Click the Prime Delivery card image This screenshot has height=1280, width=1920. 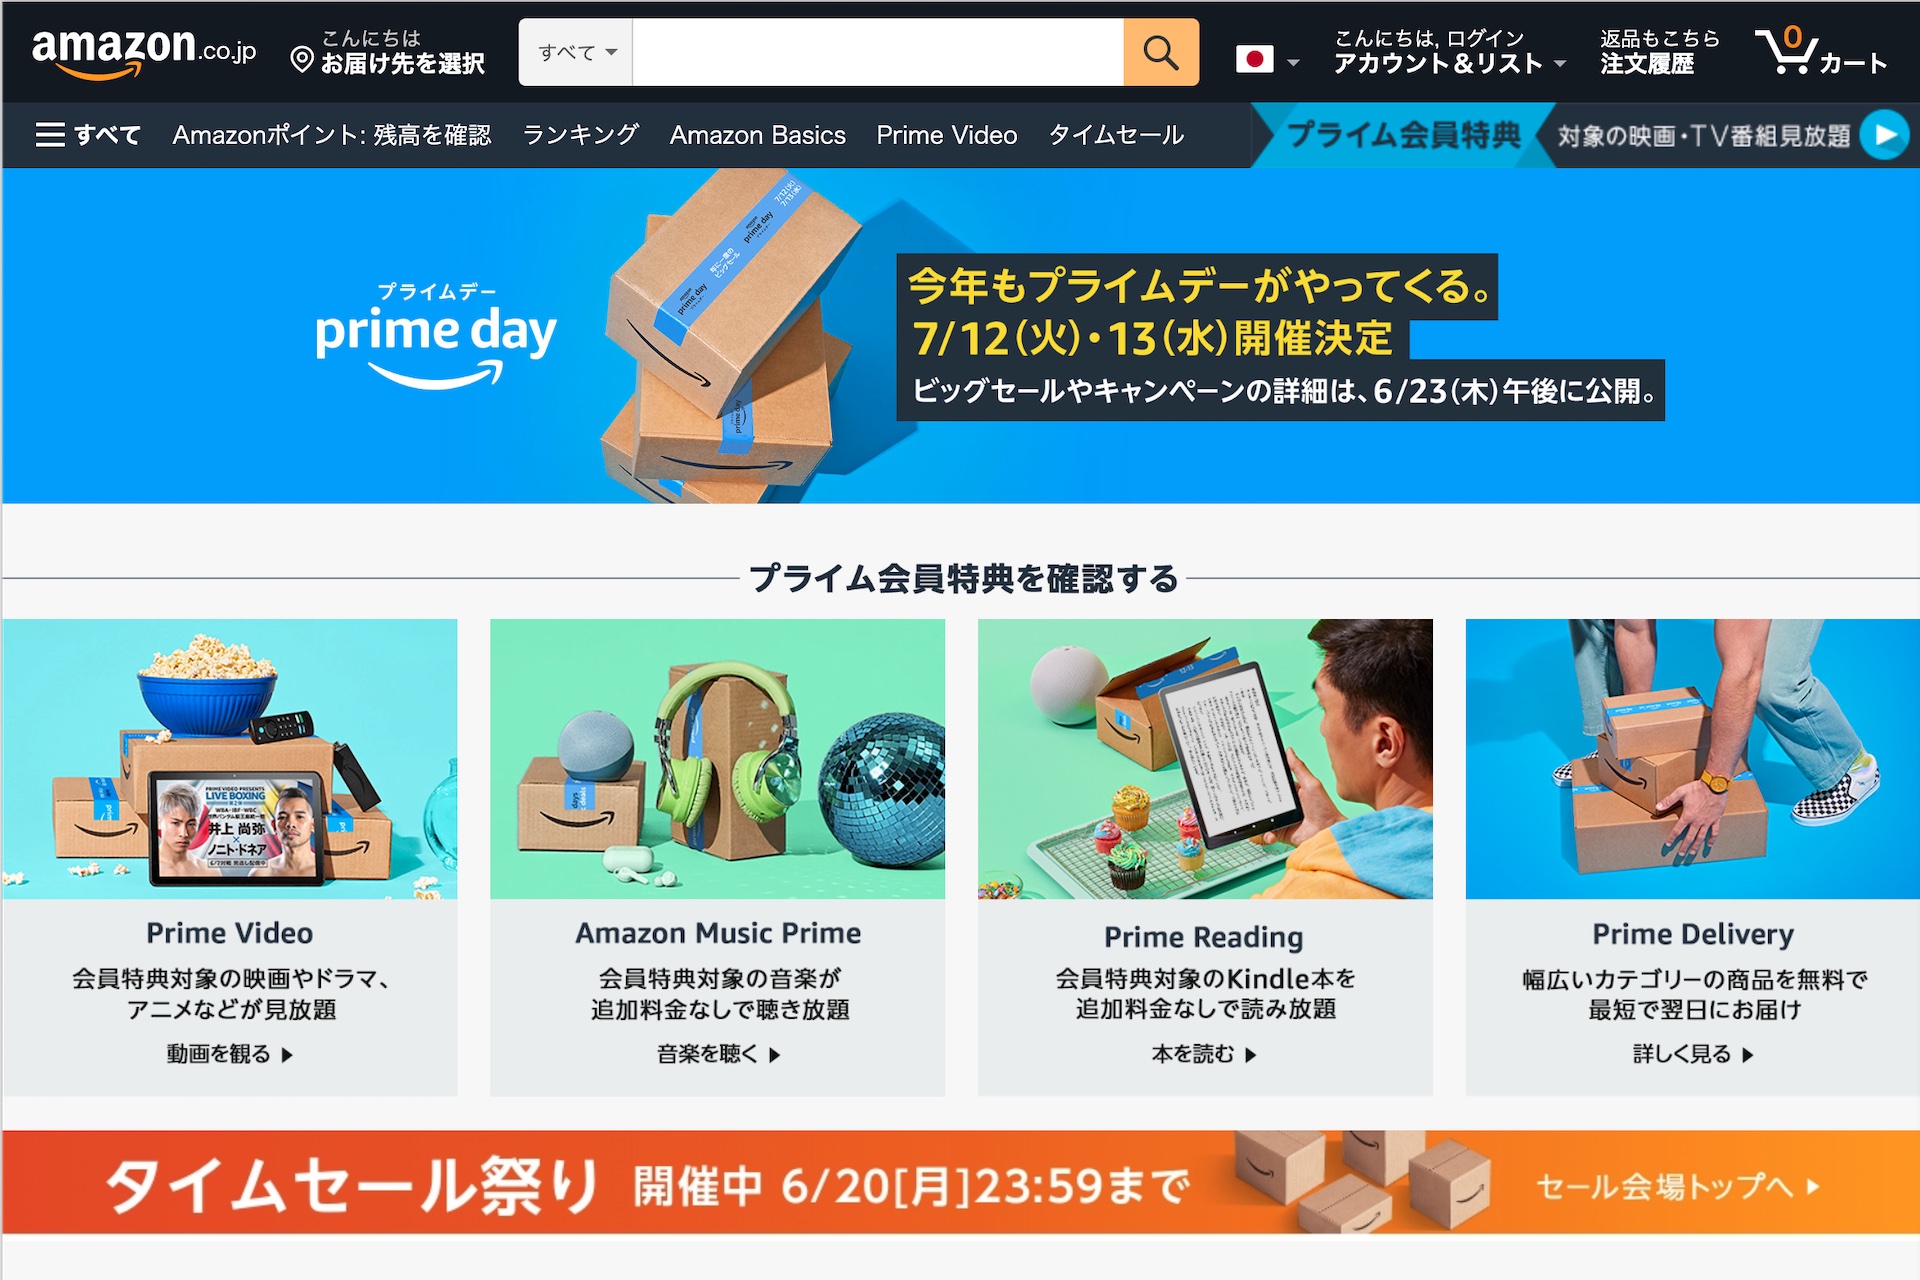coord(1693,759)
